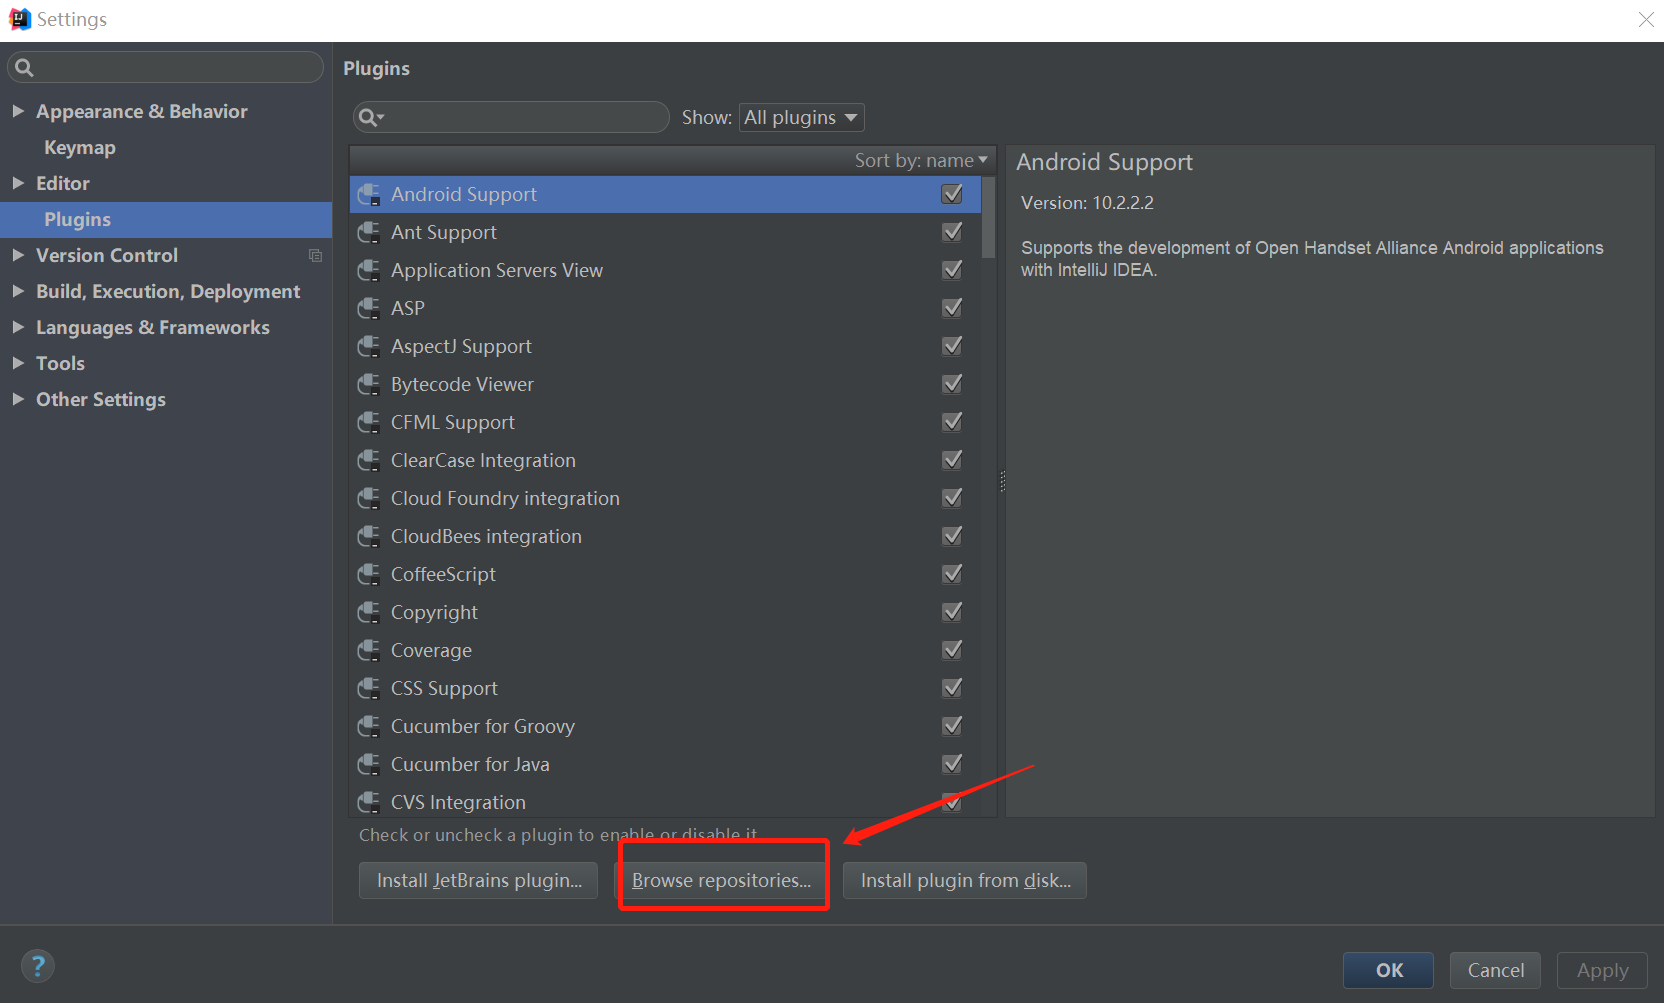Click the CVS Integration plugin icon
The height and width of the screenshot is (1003, 1664).
pyautogui.click(x=369, y=802)
